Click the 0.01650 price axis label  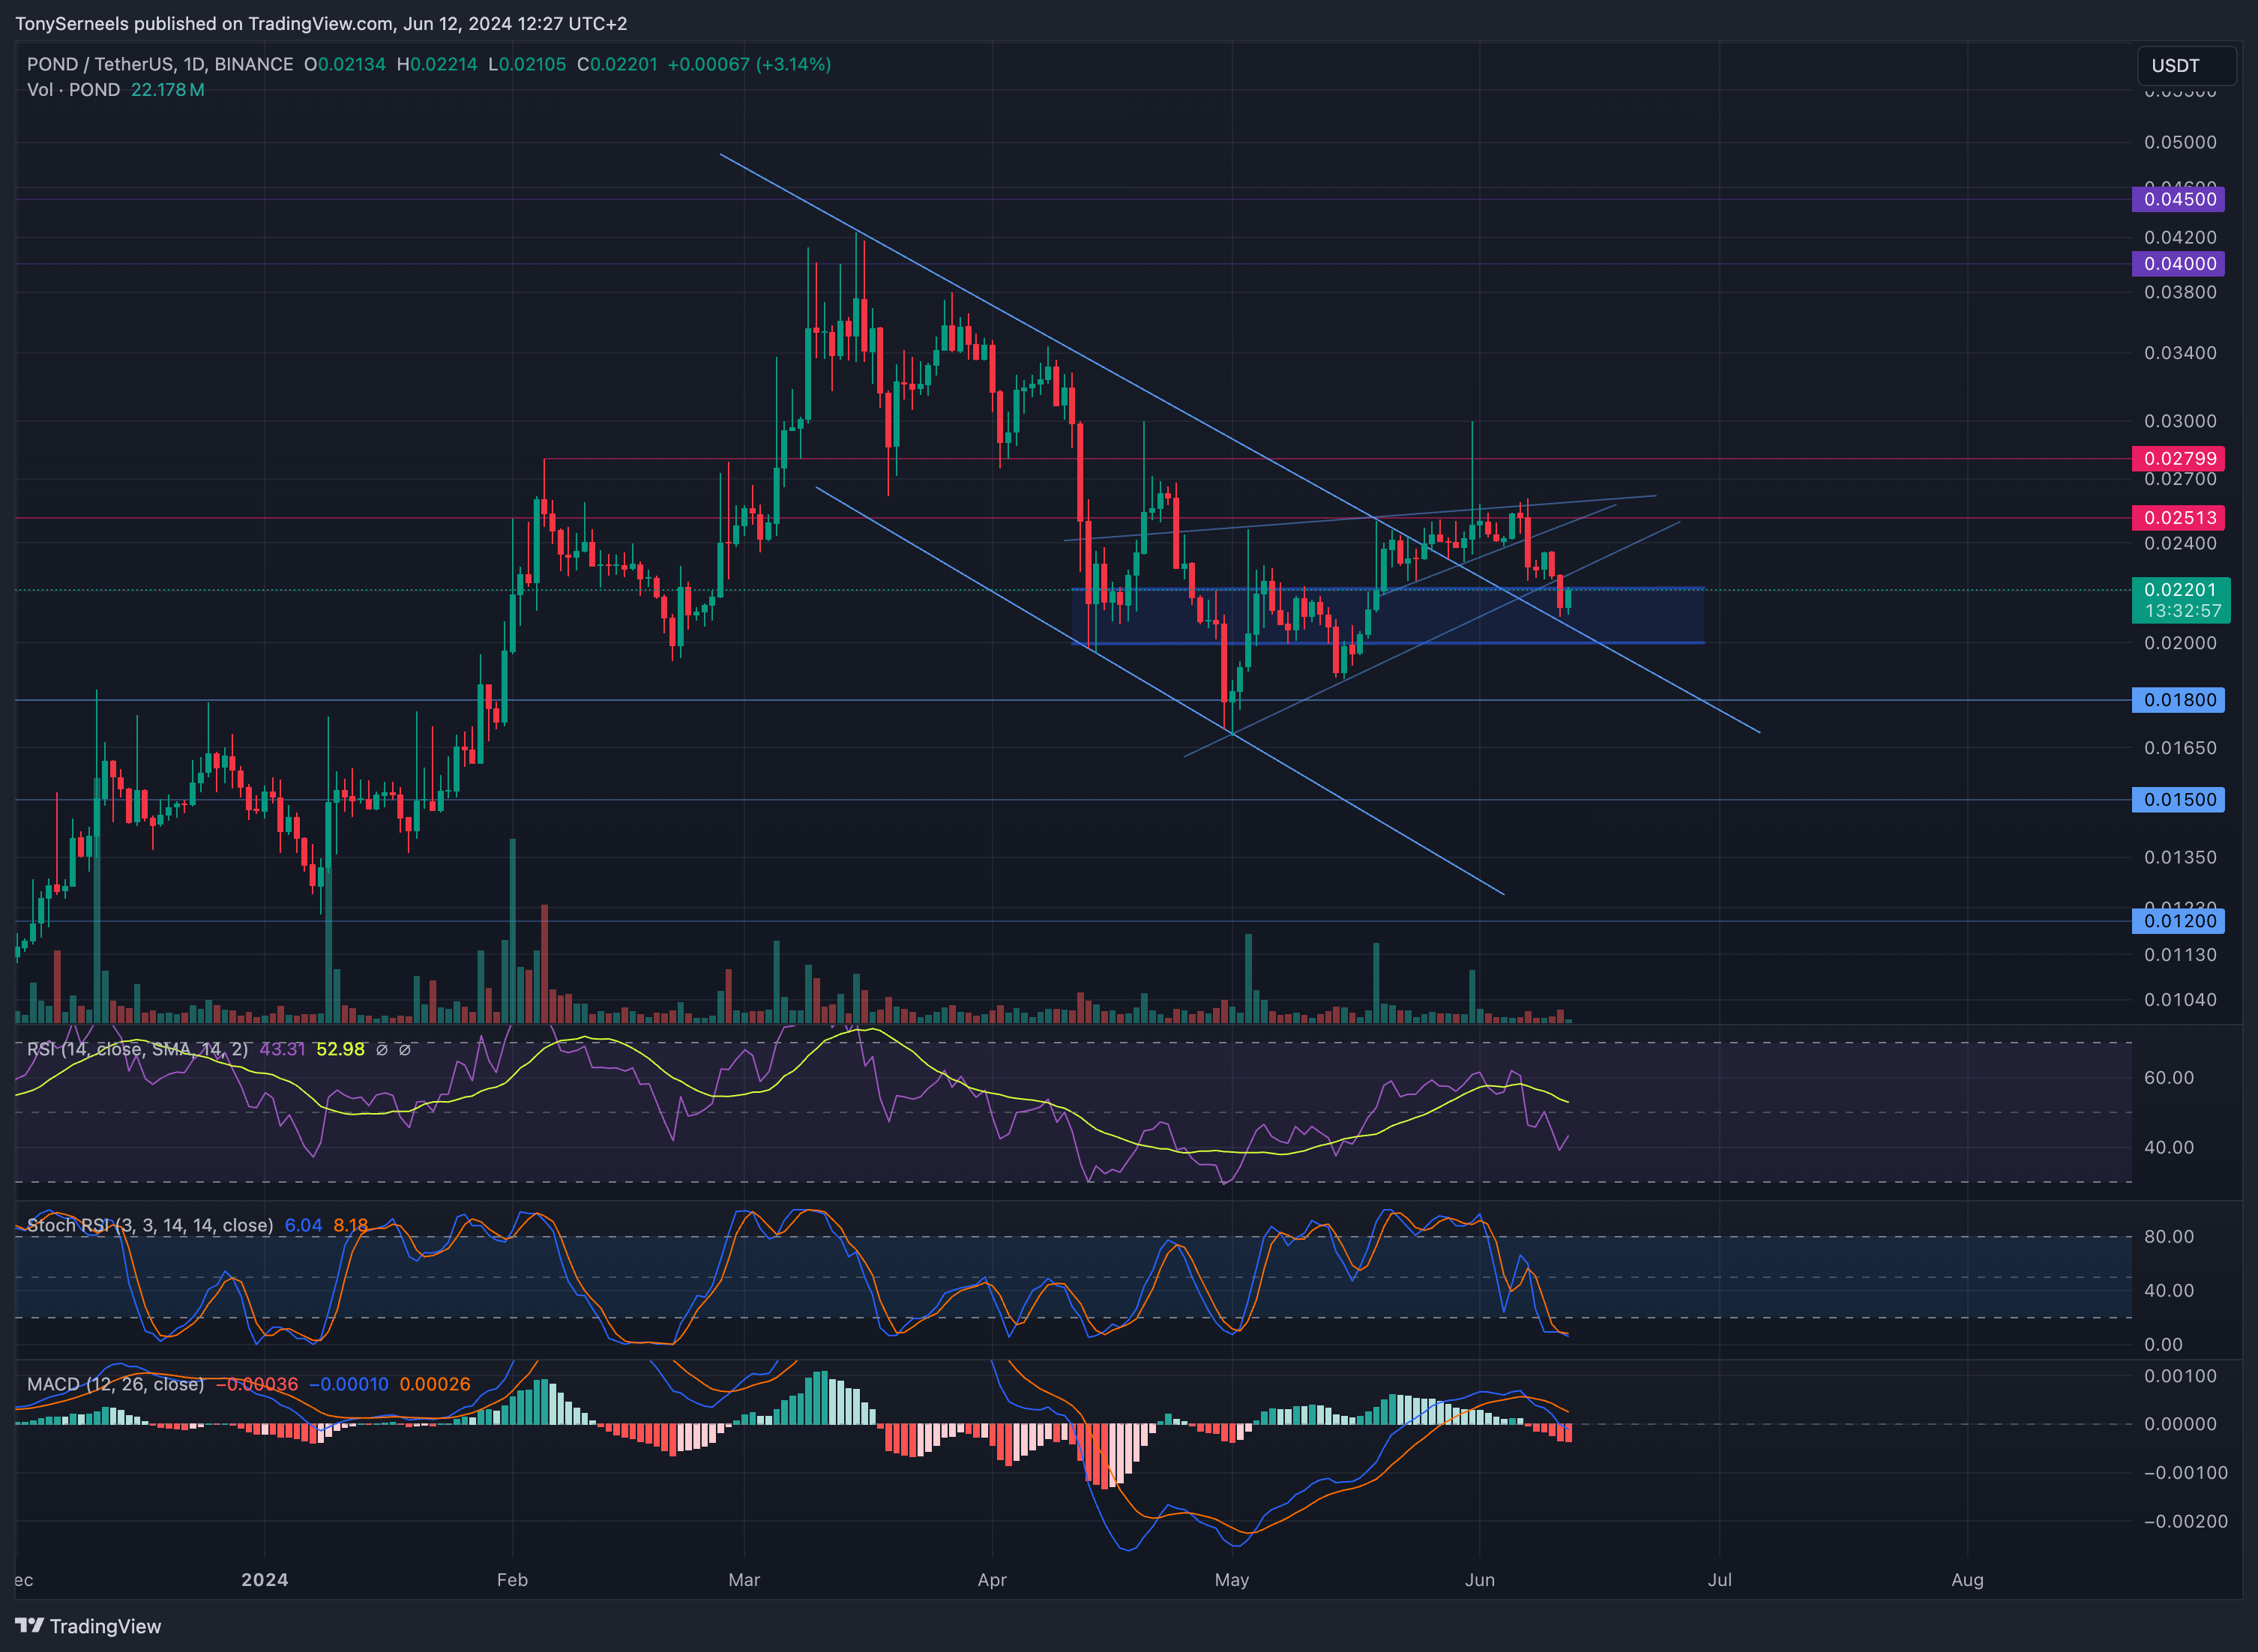[x=2180, y=748]
